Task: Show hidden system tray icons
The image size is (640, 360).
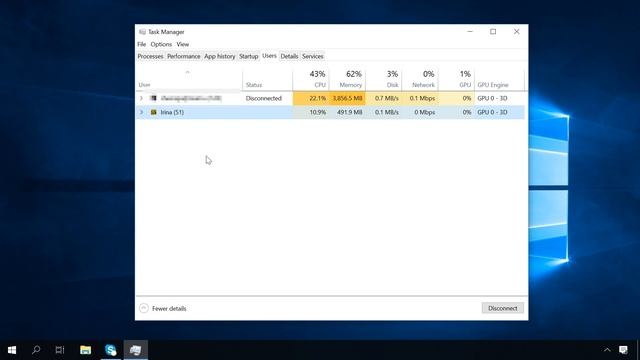Action: click(607, 350)
